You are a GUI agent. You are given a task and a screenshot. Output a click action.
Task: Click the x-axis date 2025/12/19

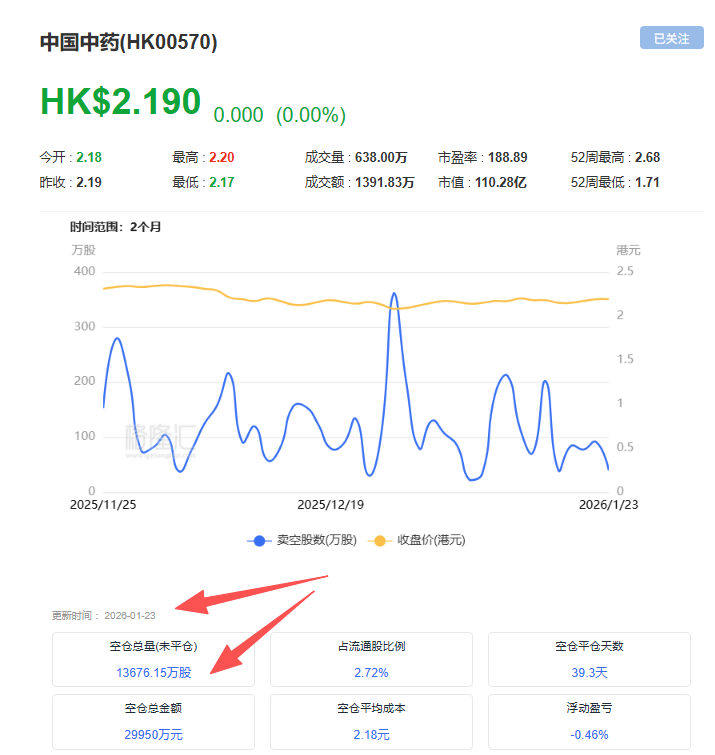pyautogui.click(x=330, y=505)
